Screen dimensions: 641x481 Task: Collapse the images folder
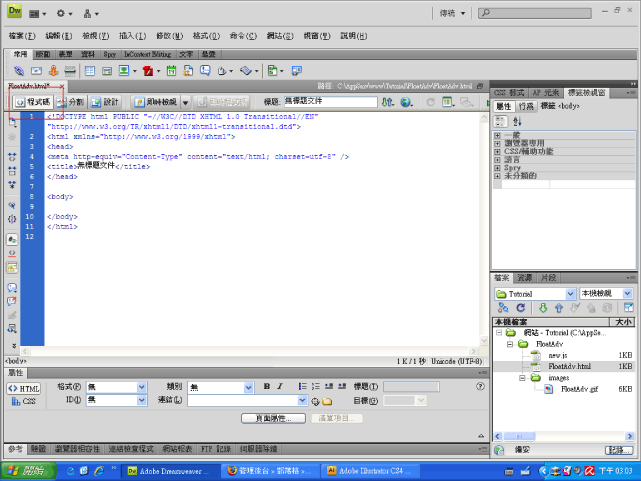pos(522,378)
